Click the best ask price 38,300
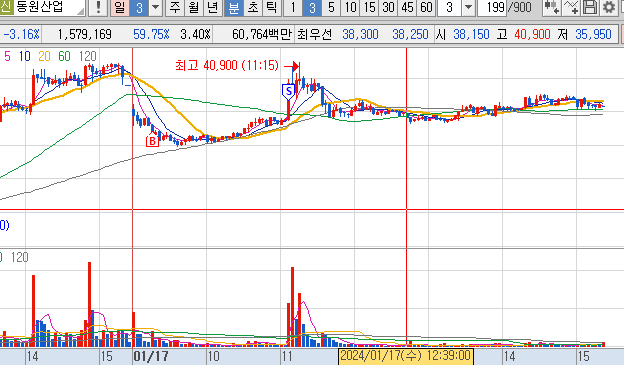Viewport: 624px width, 365px height. pos(360,35)
